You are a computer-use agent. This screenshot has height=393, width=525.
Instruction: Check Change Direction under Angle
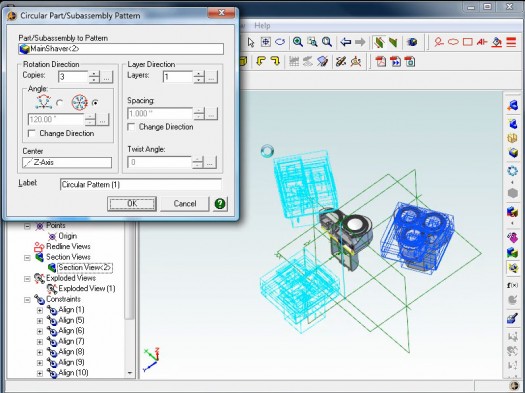coord(32,134)
